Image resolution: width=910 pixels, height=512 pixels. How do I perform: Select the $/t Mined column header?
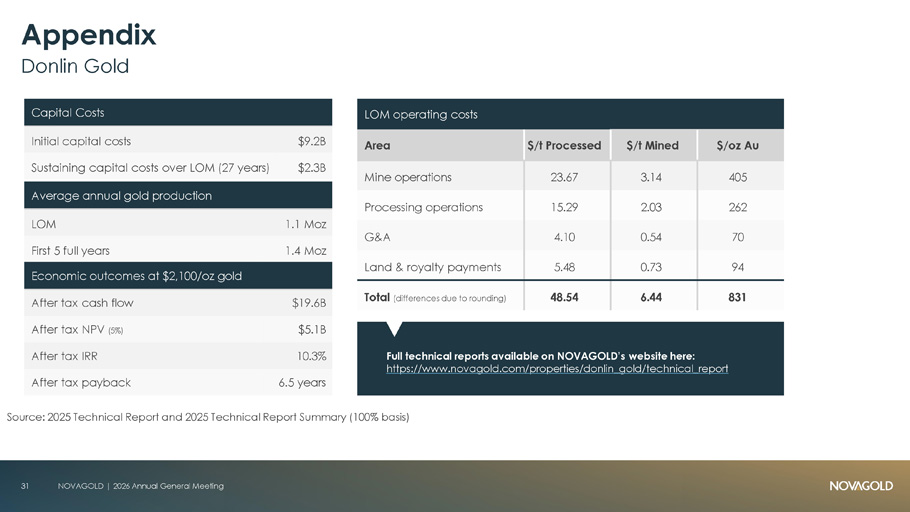click(x=652, y=146)
